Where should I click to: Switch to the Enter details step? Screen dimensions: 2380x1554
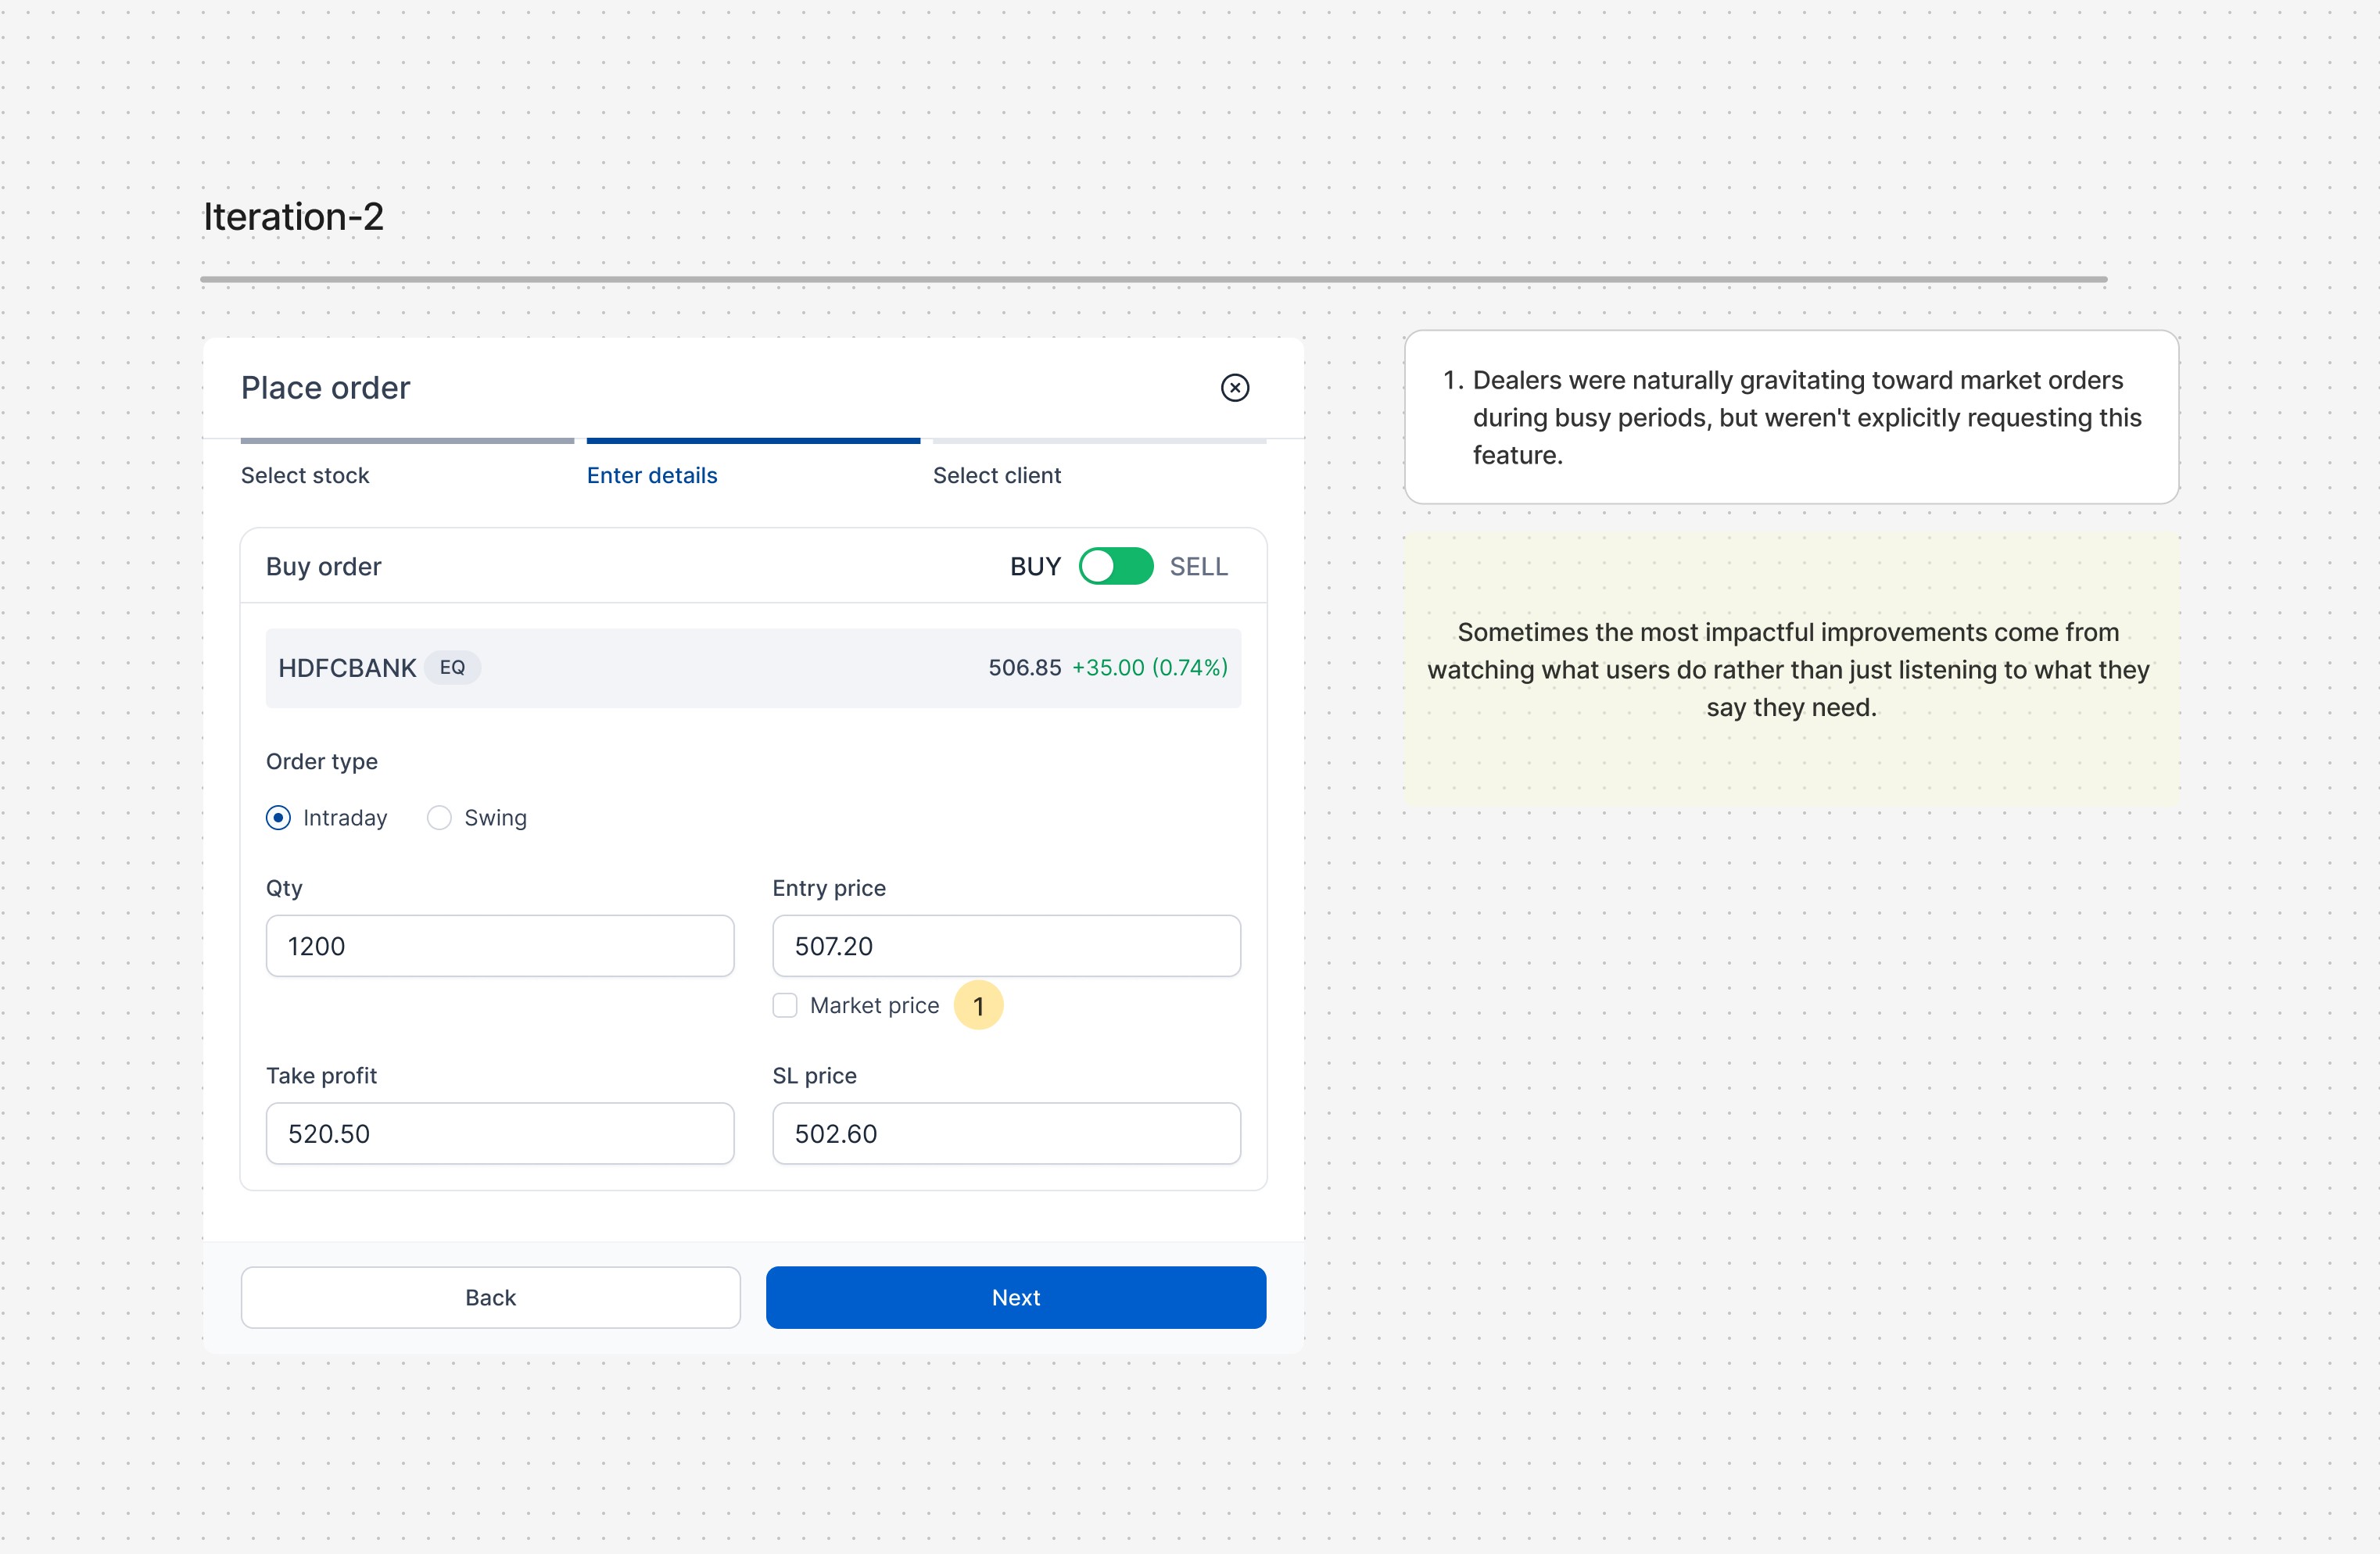(x=652, y=475)
